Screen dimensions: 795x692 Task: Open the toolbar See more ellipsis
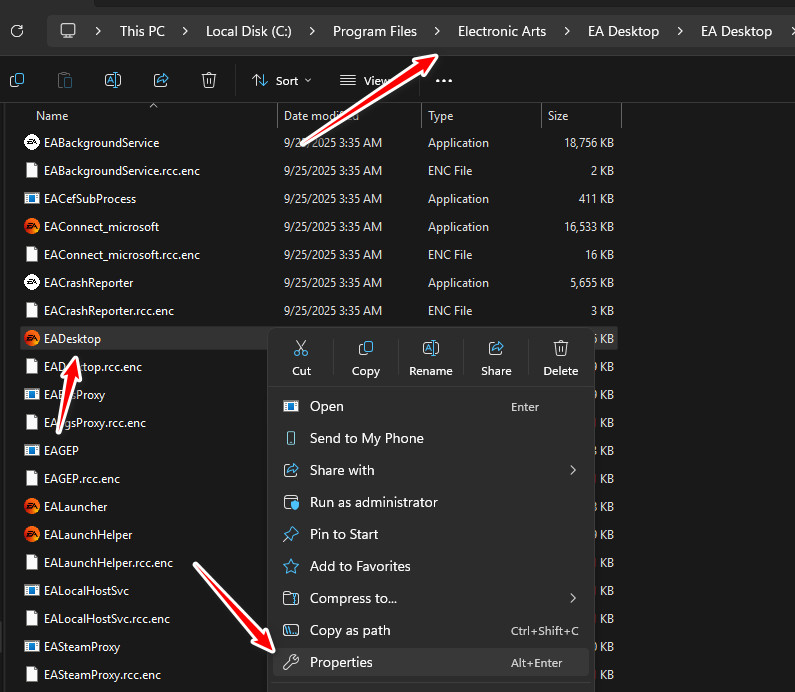[444, 81]
